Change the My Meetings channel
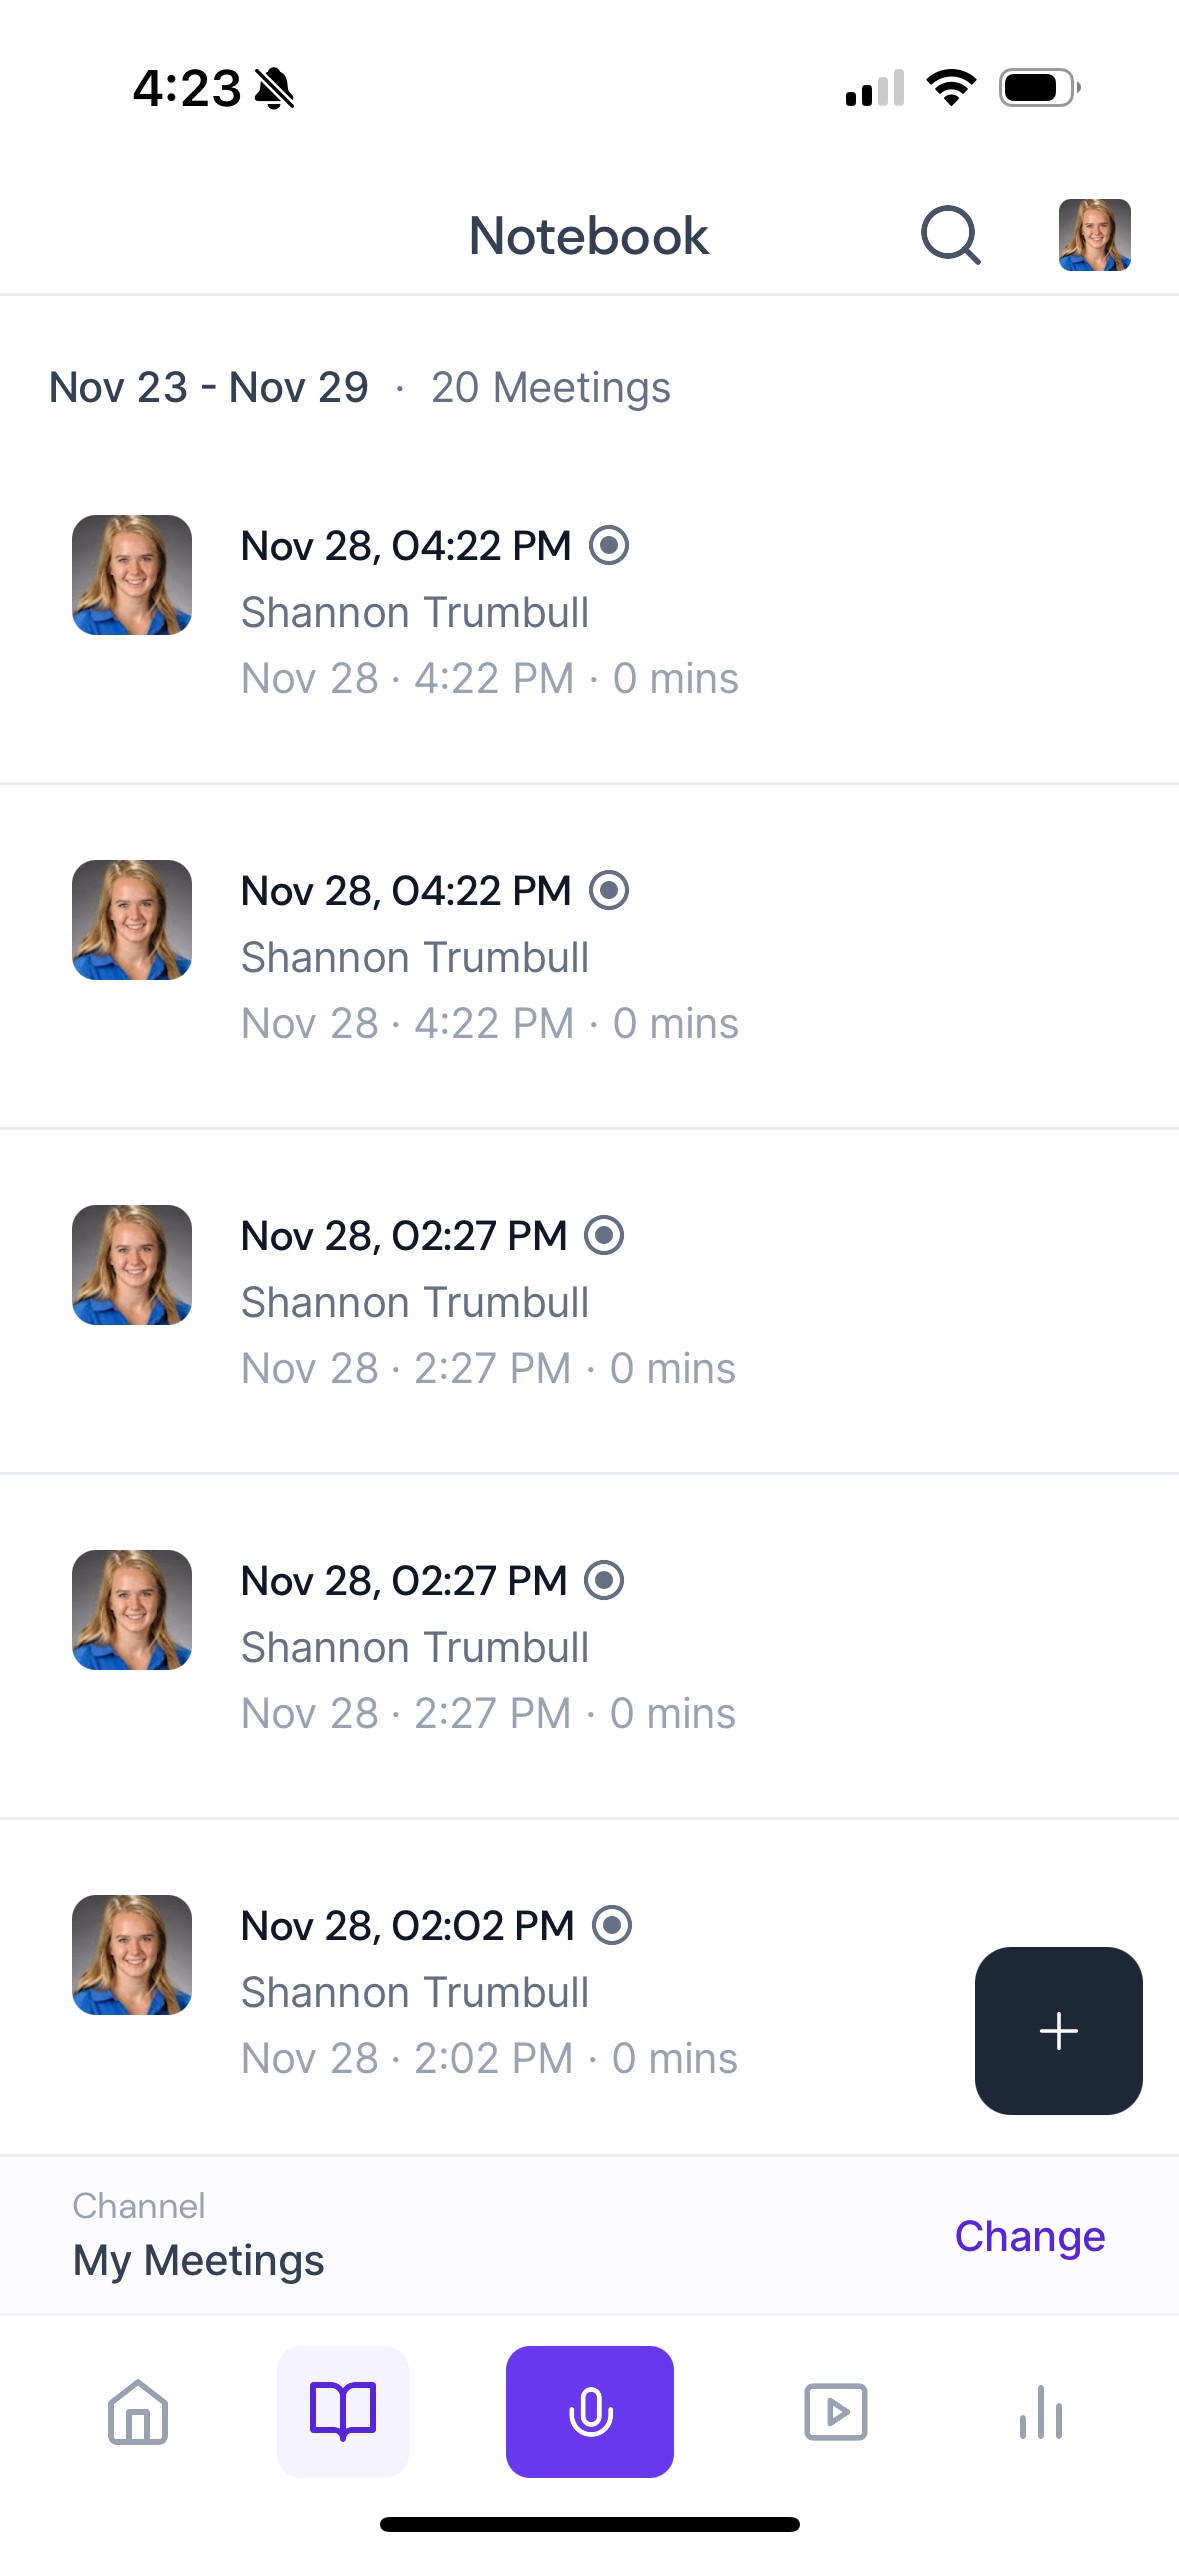This screenshot has height=2556, width=1179. tap(1029, 2236)
